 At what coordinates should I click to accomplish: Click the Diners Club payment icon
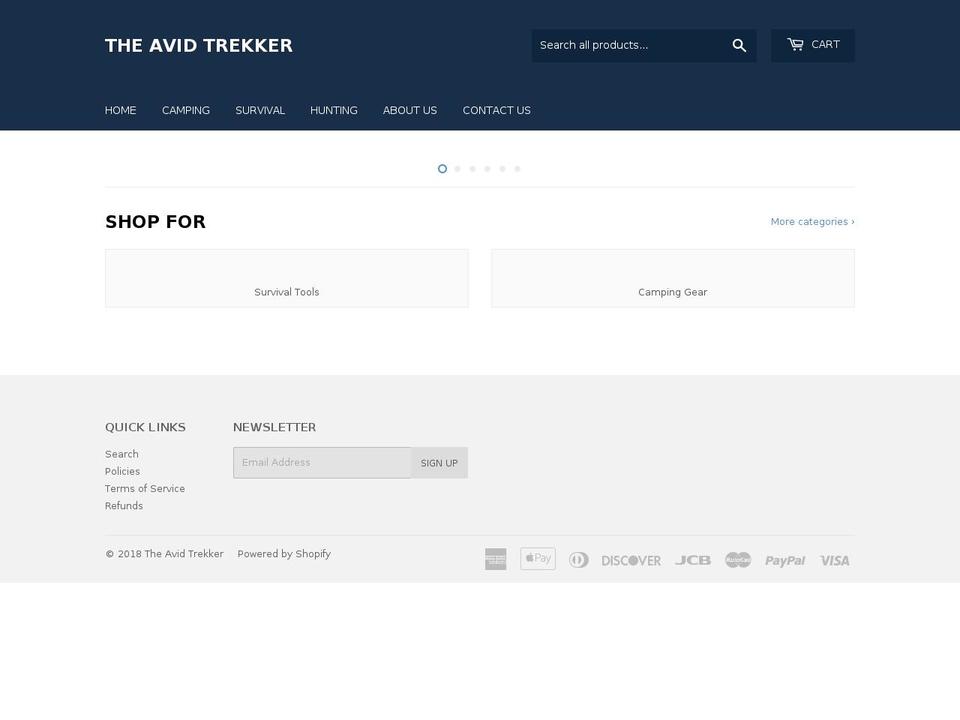pyautogui.click(x=579, y=560)
